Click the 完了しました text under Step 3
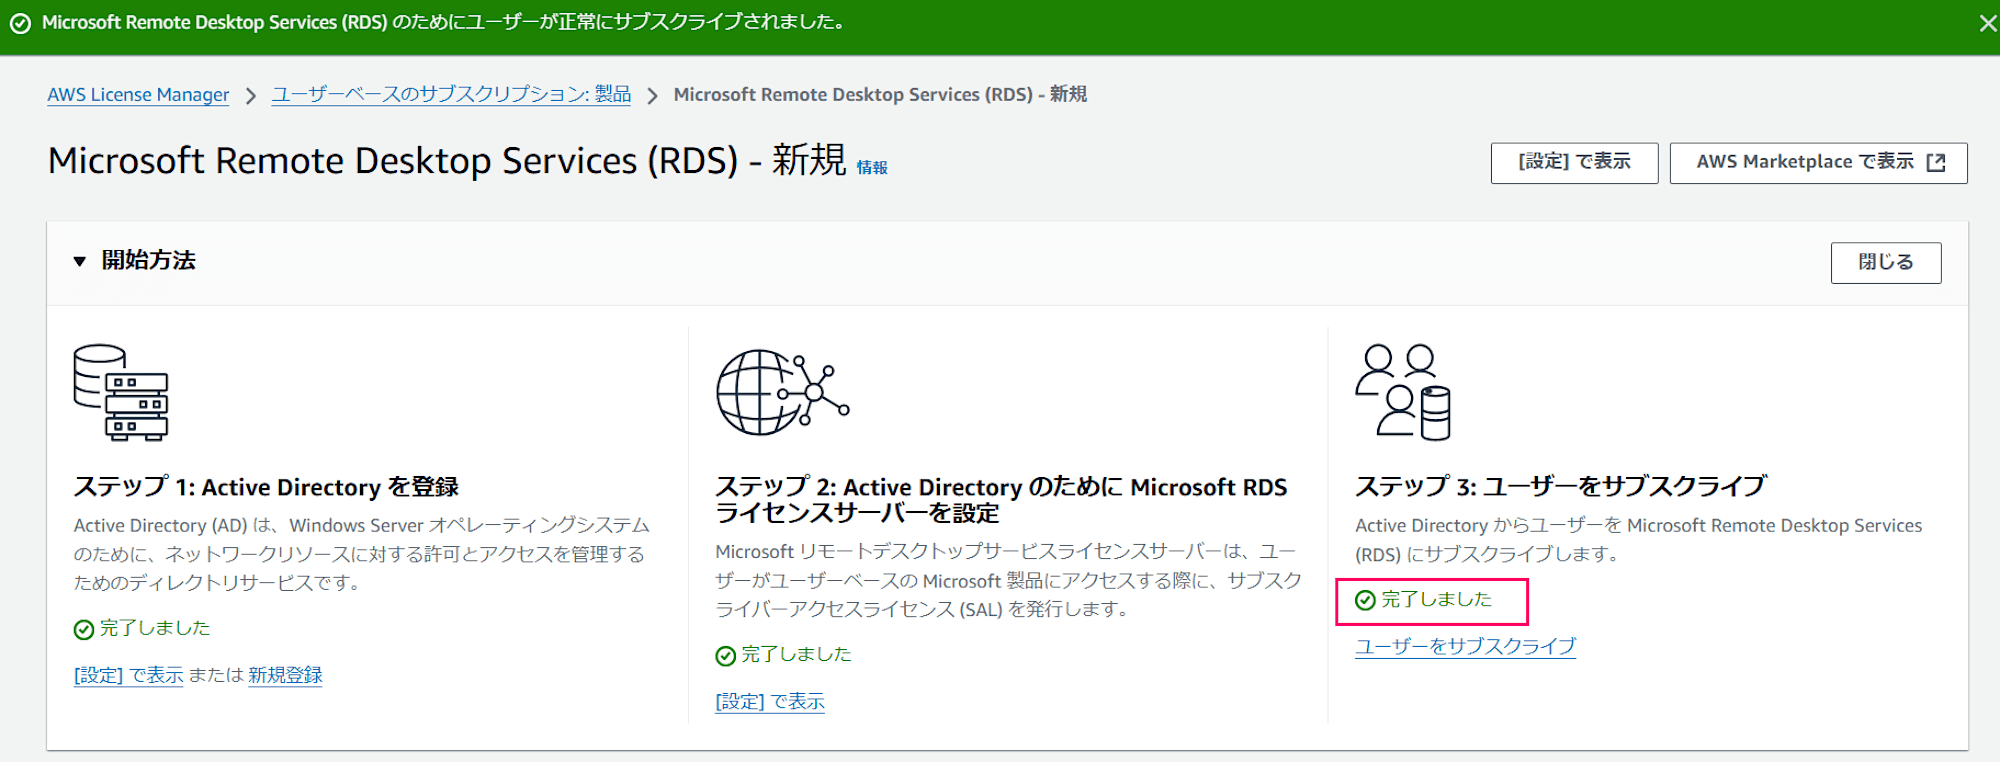This screenshot has height=762, width=2000. point(1436,599)
